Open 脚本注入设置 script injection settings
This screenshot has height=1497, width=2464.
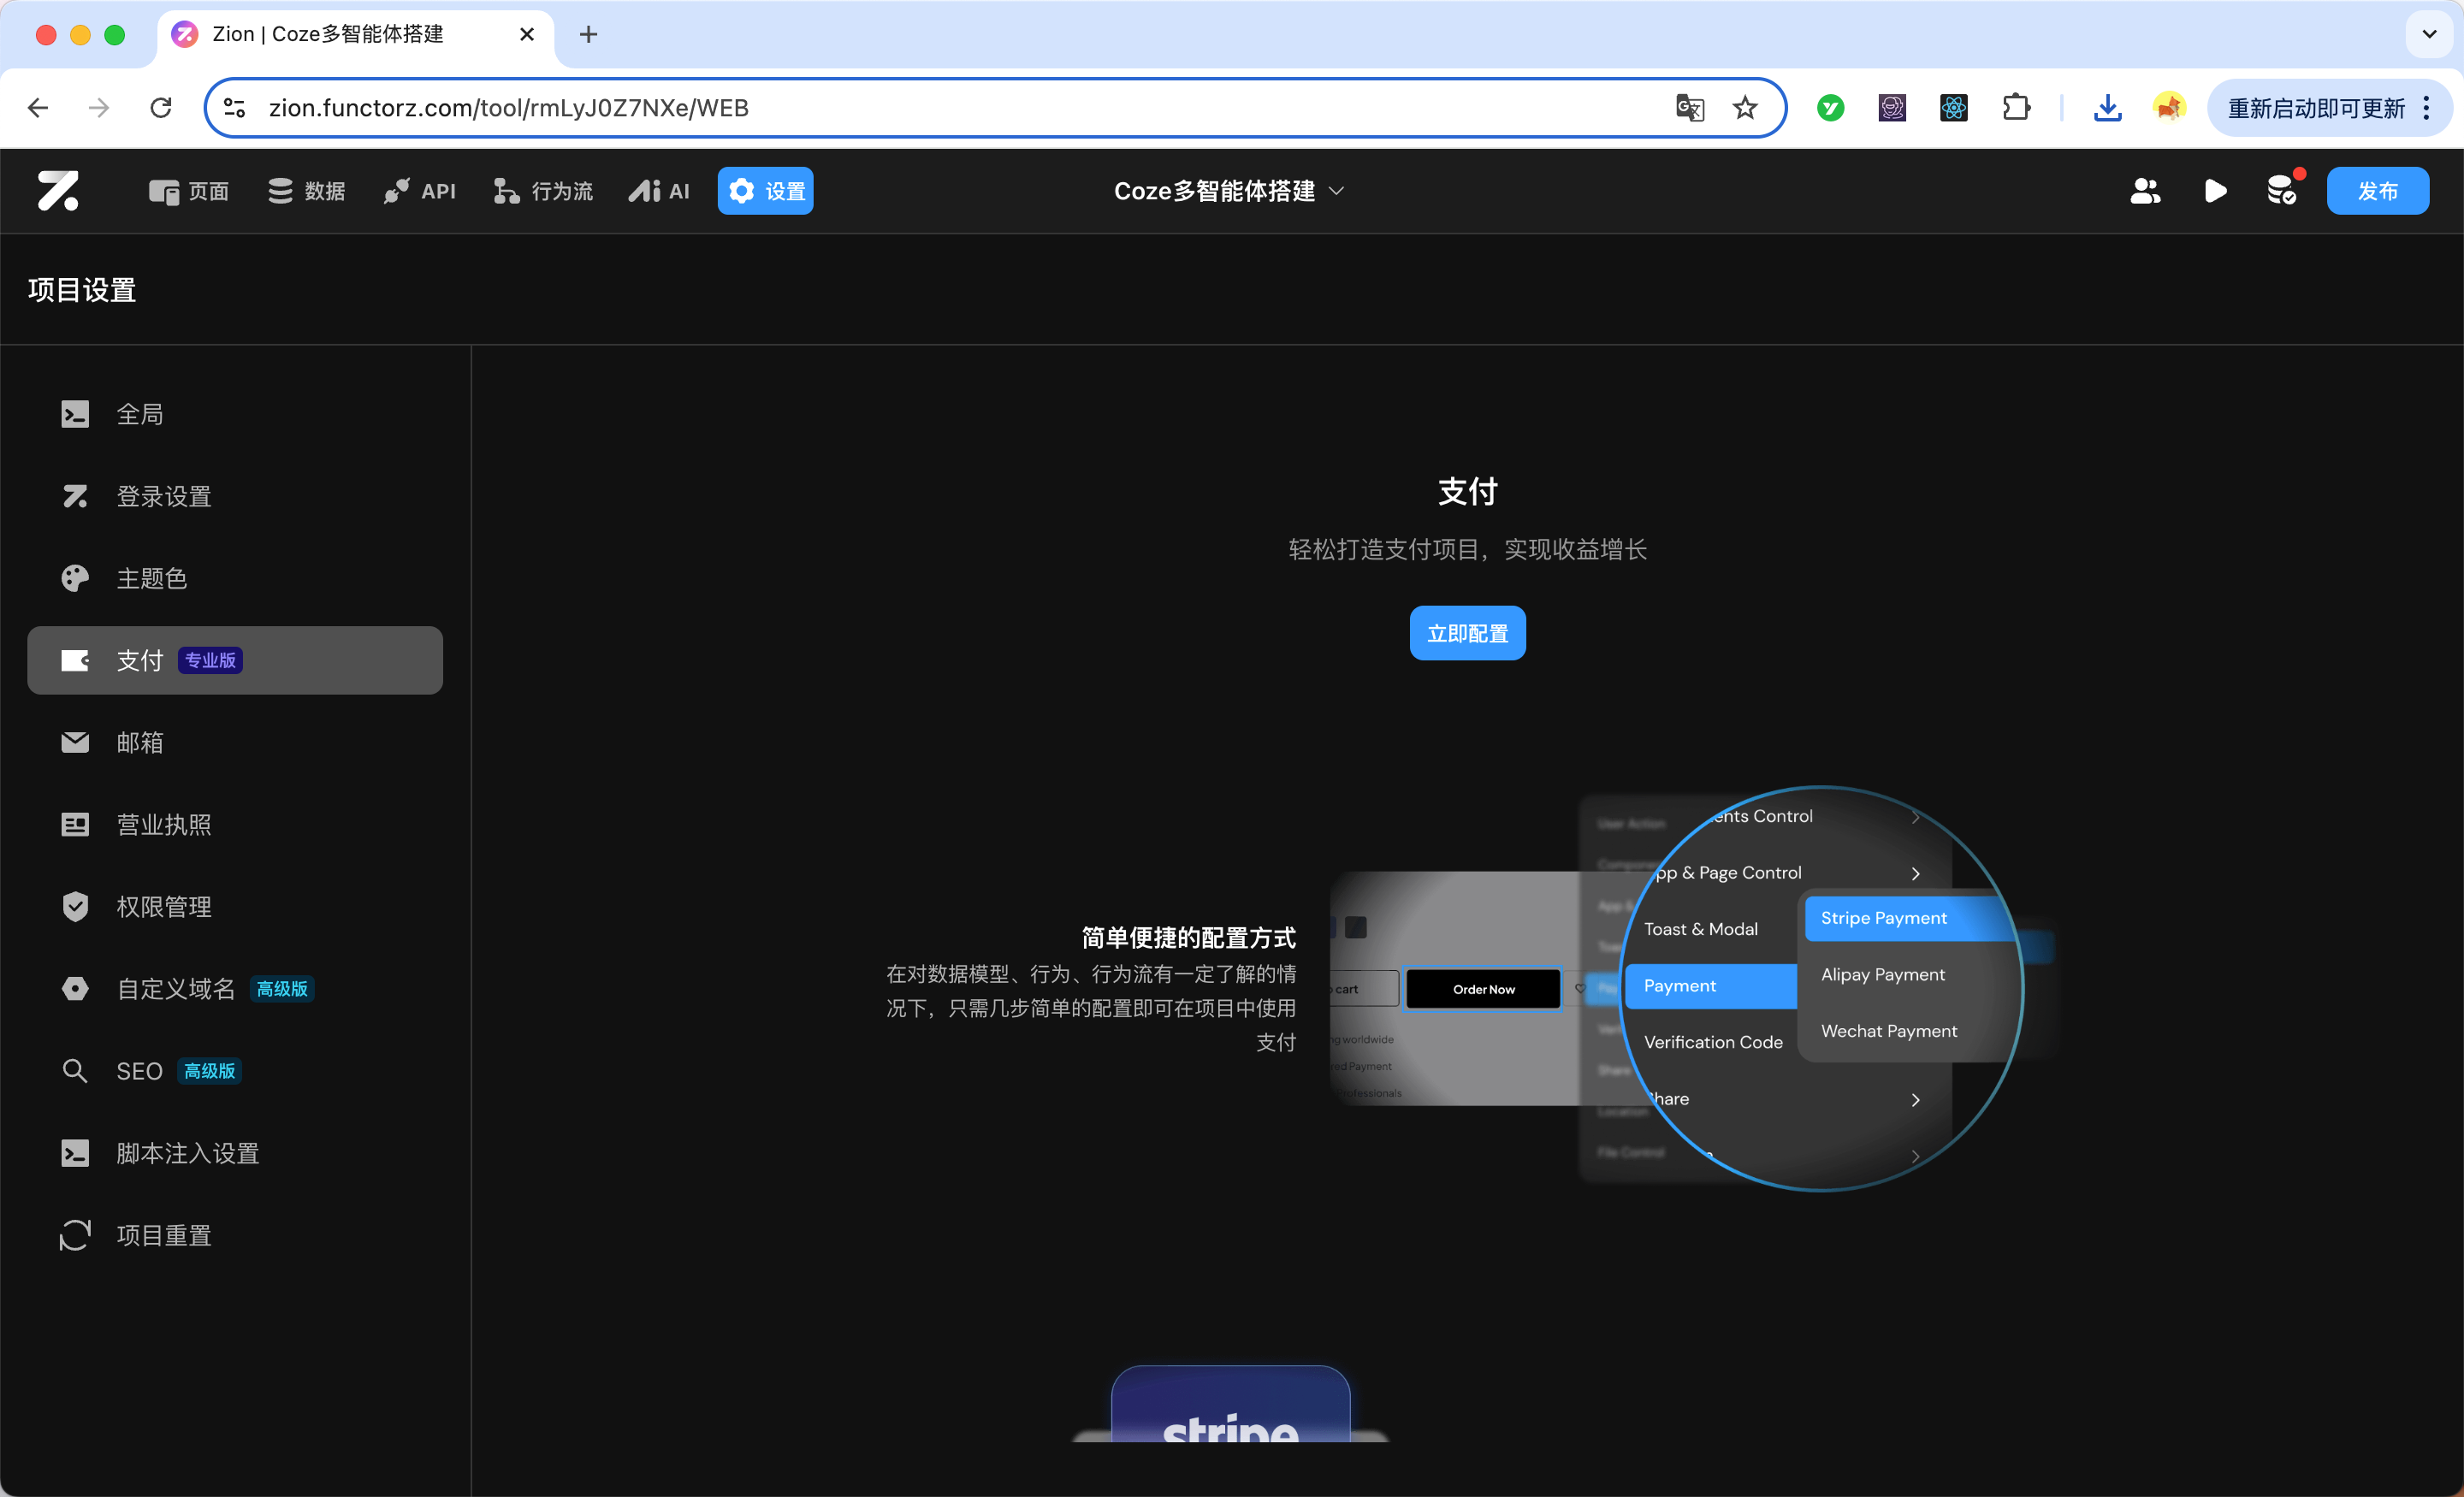235,1153
